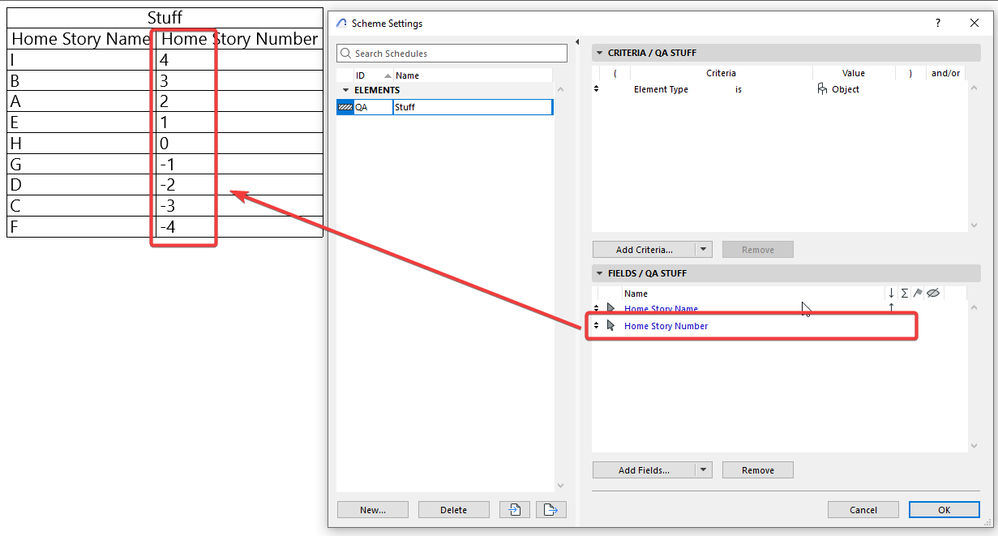Click the Object icon in criteria Value column
The width and height of the screenshot is (998, 536).
pyautogui.click(x=822, y=88)
